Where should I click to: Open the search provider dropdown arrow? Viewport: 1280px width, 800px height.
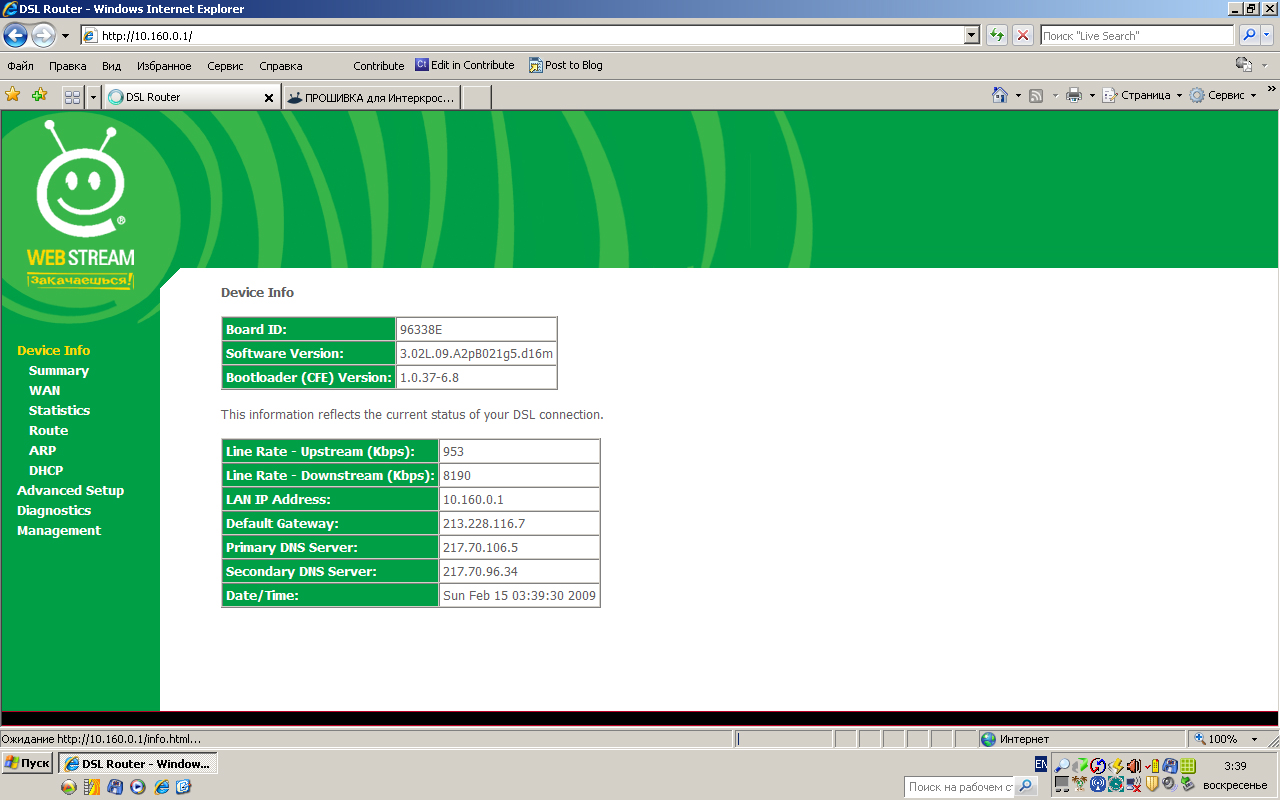pos(1267,36)
